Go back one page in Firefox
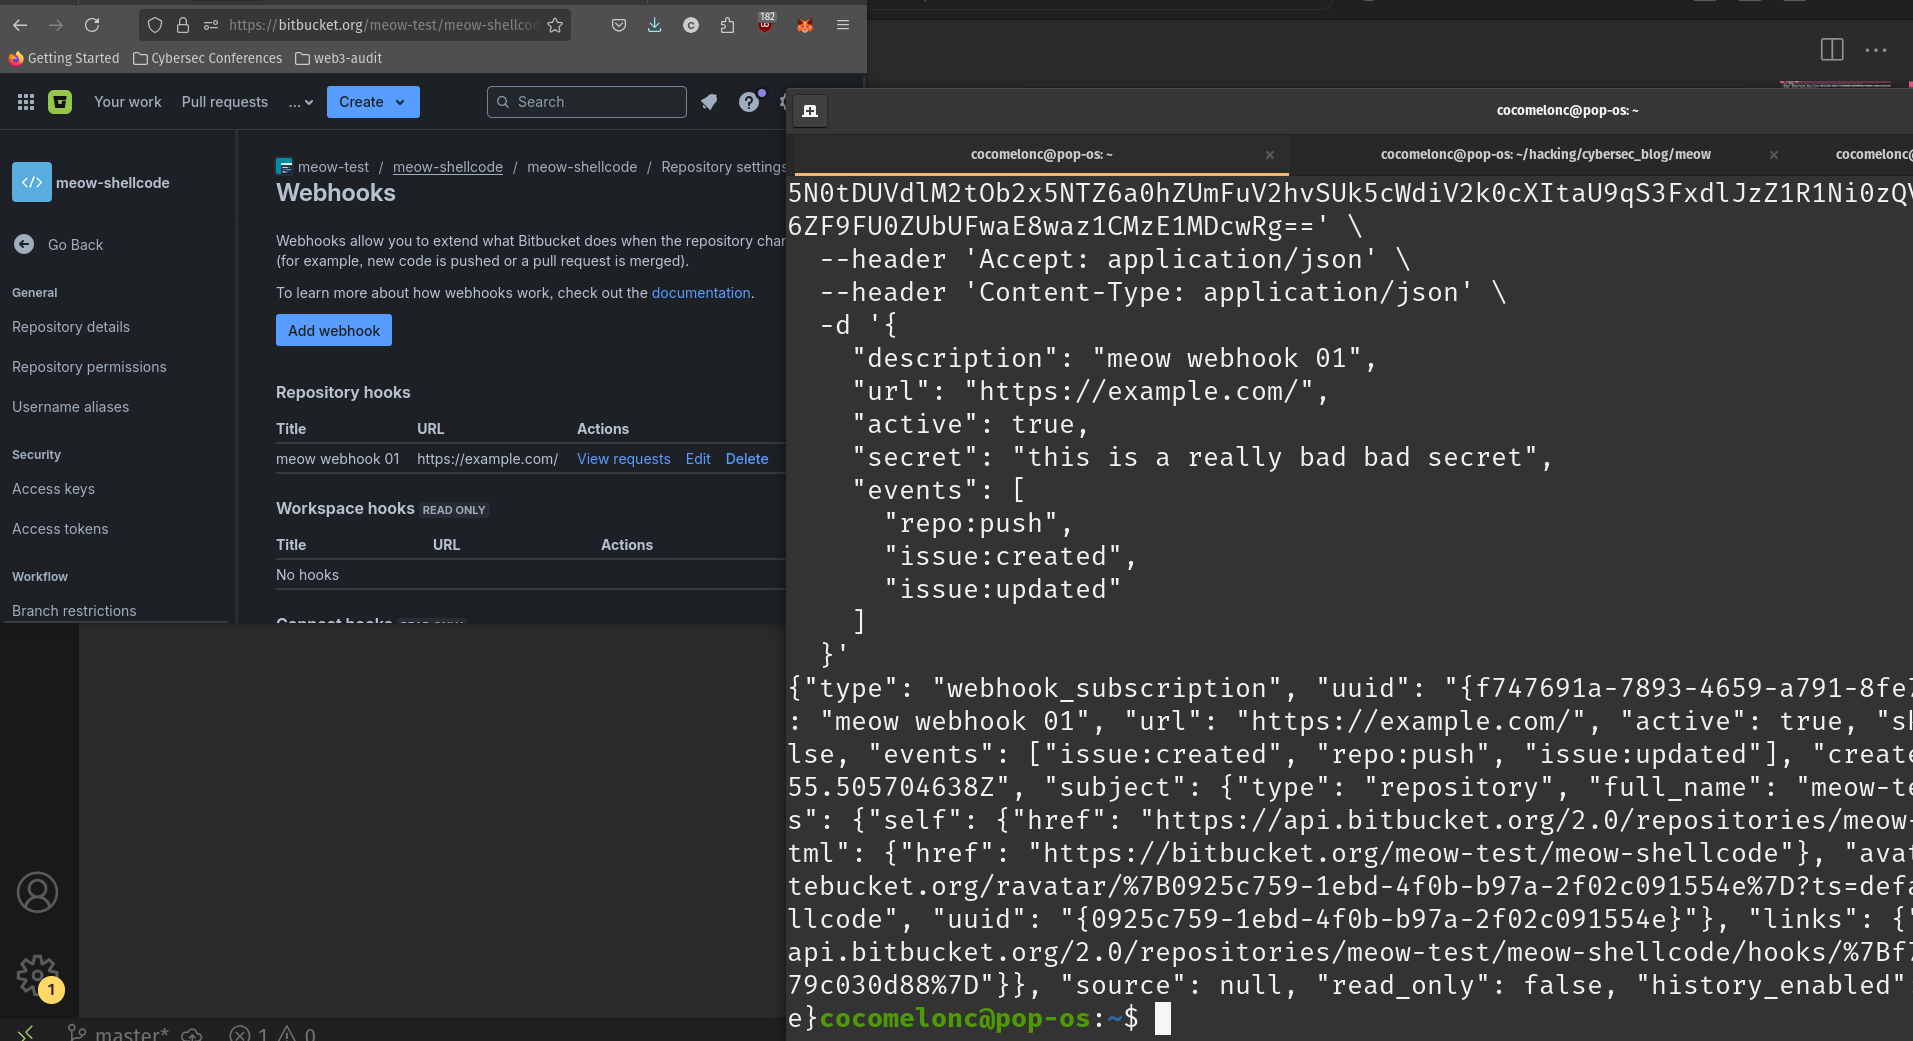This screenshot has height=1041, width=1913. (x=20, y=25)
